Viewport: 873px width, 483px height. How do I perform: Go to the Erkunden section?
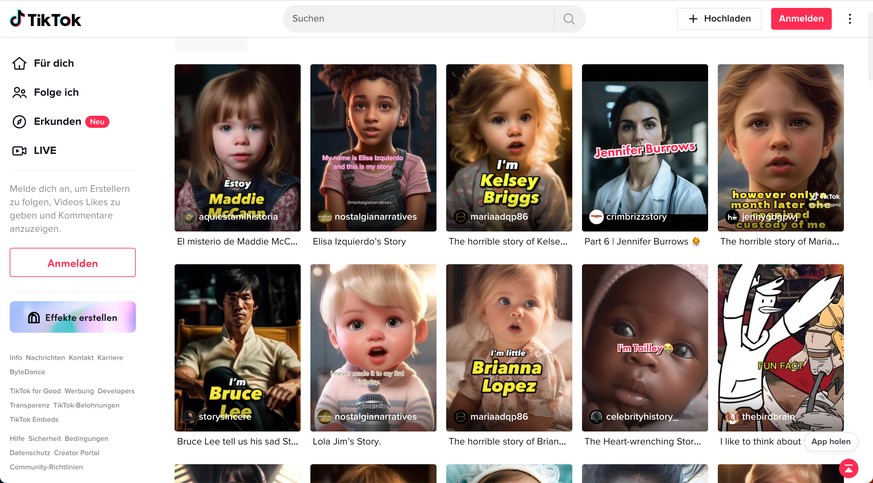pyautogui.click(x=57, y=121)
